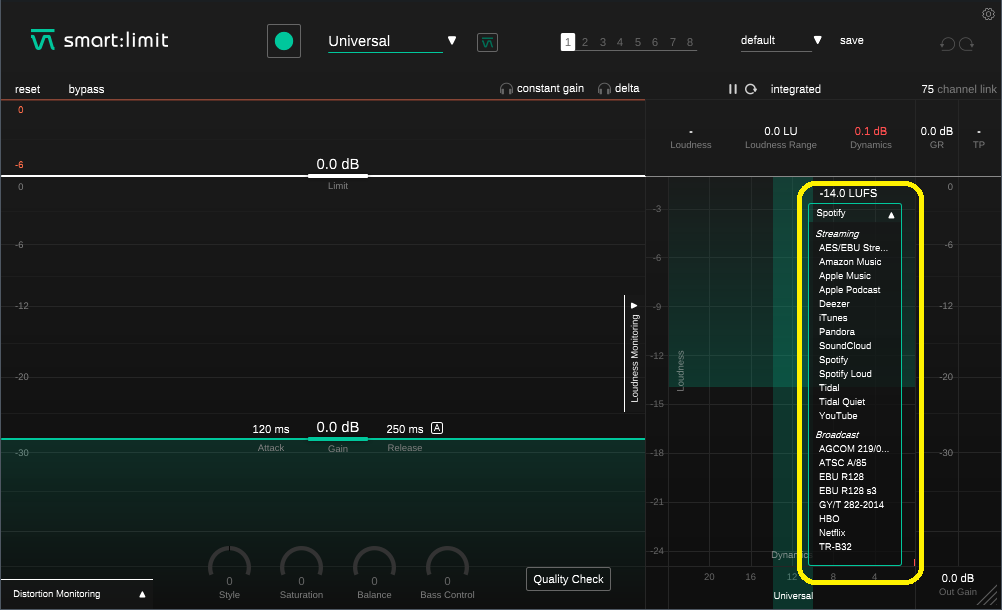
Task: Click the Gain line handle
Action: [x=337, y=439]
